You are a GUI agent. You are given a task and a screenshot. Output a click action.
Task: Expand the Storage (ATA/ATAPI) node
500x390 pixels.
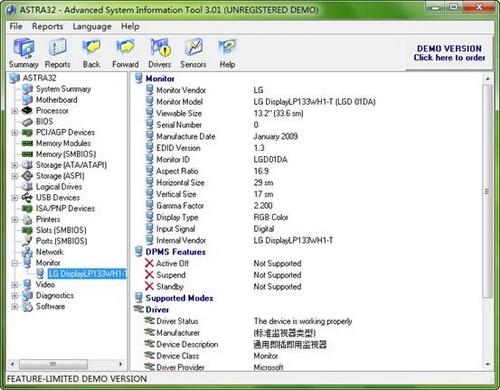15,165
